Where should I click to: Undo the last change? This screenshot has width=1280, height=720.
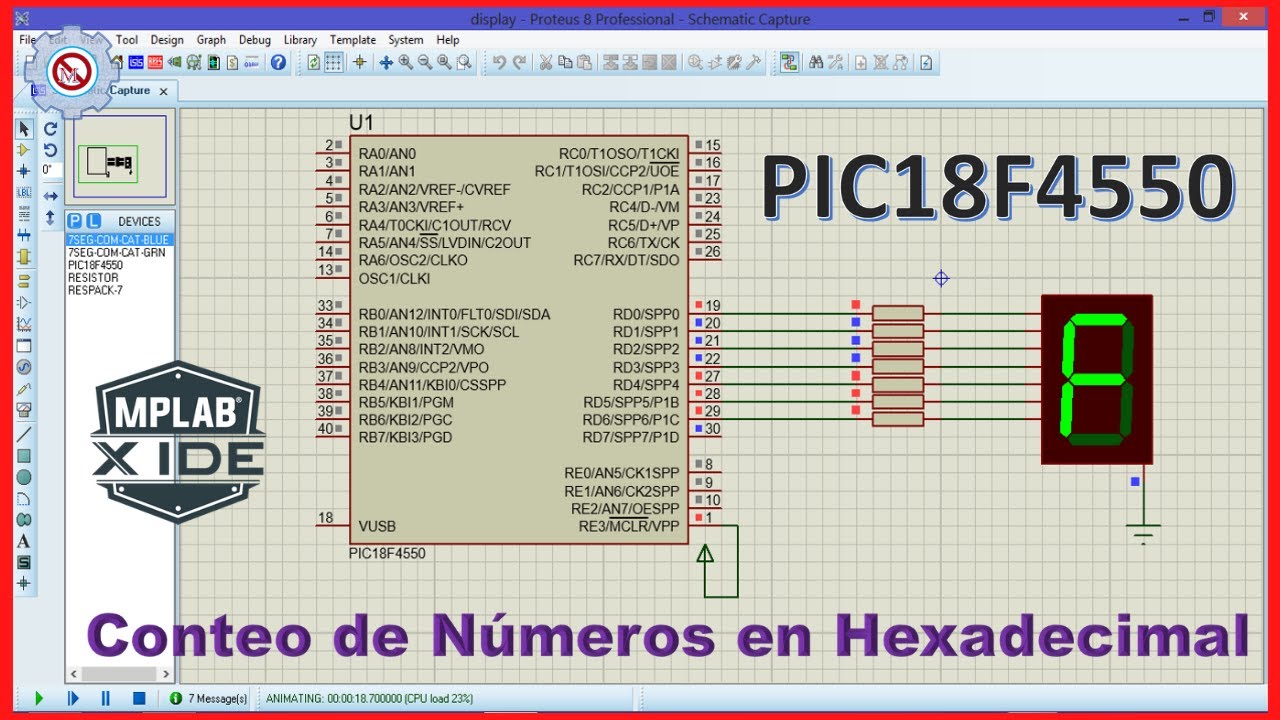(x=499, y=62)
